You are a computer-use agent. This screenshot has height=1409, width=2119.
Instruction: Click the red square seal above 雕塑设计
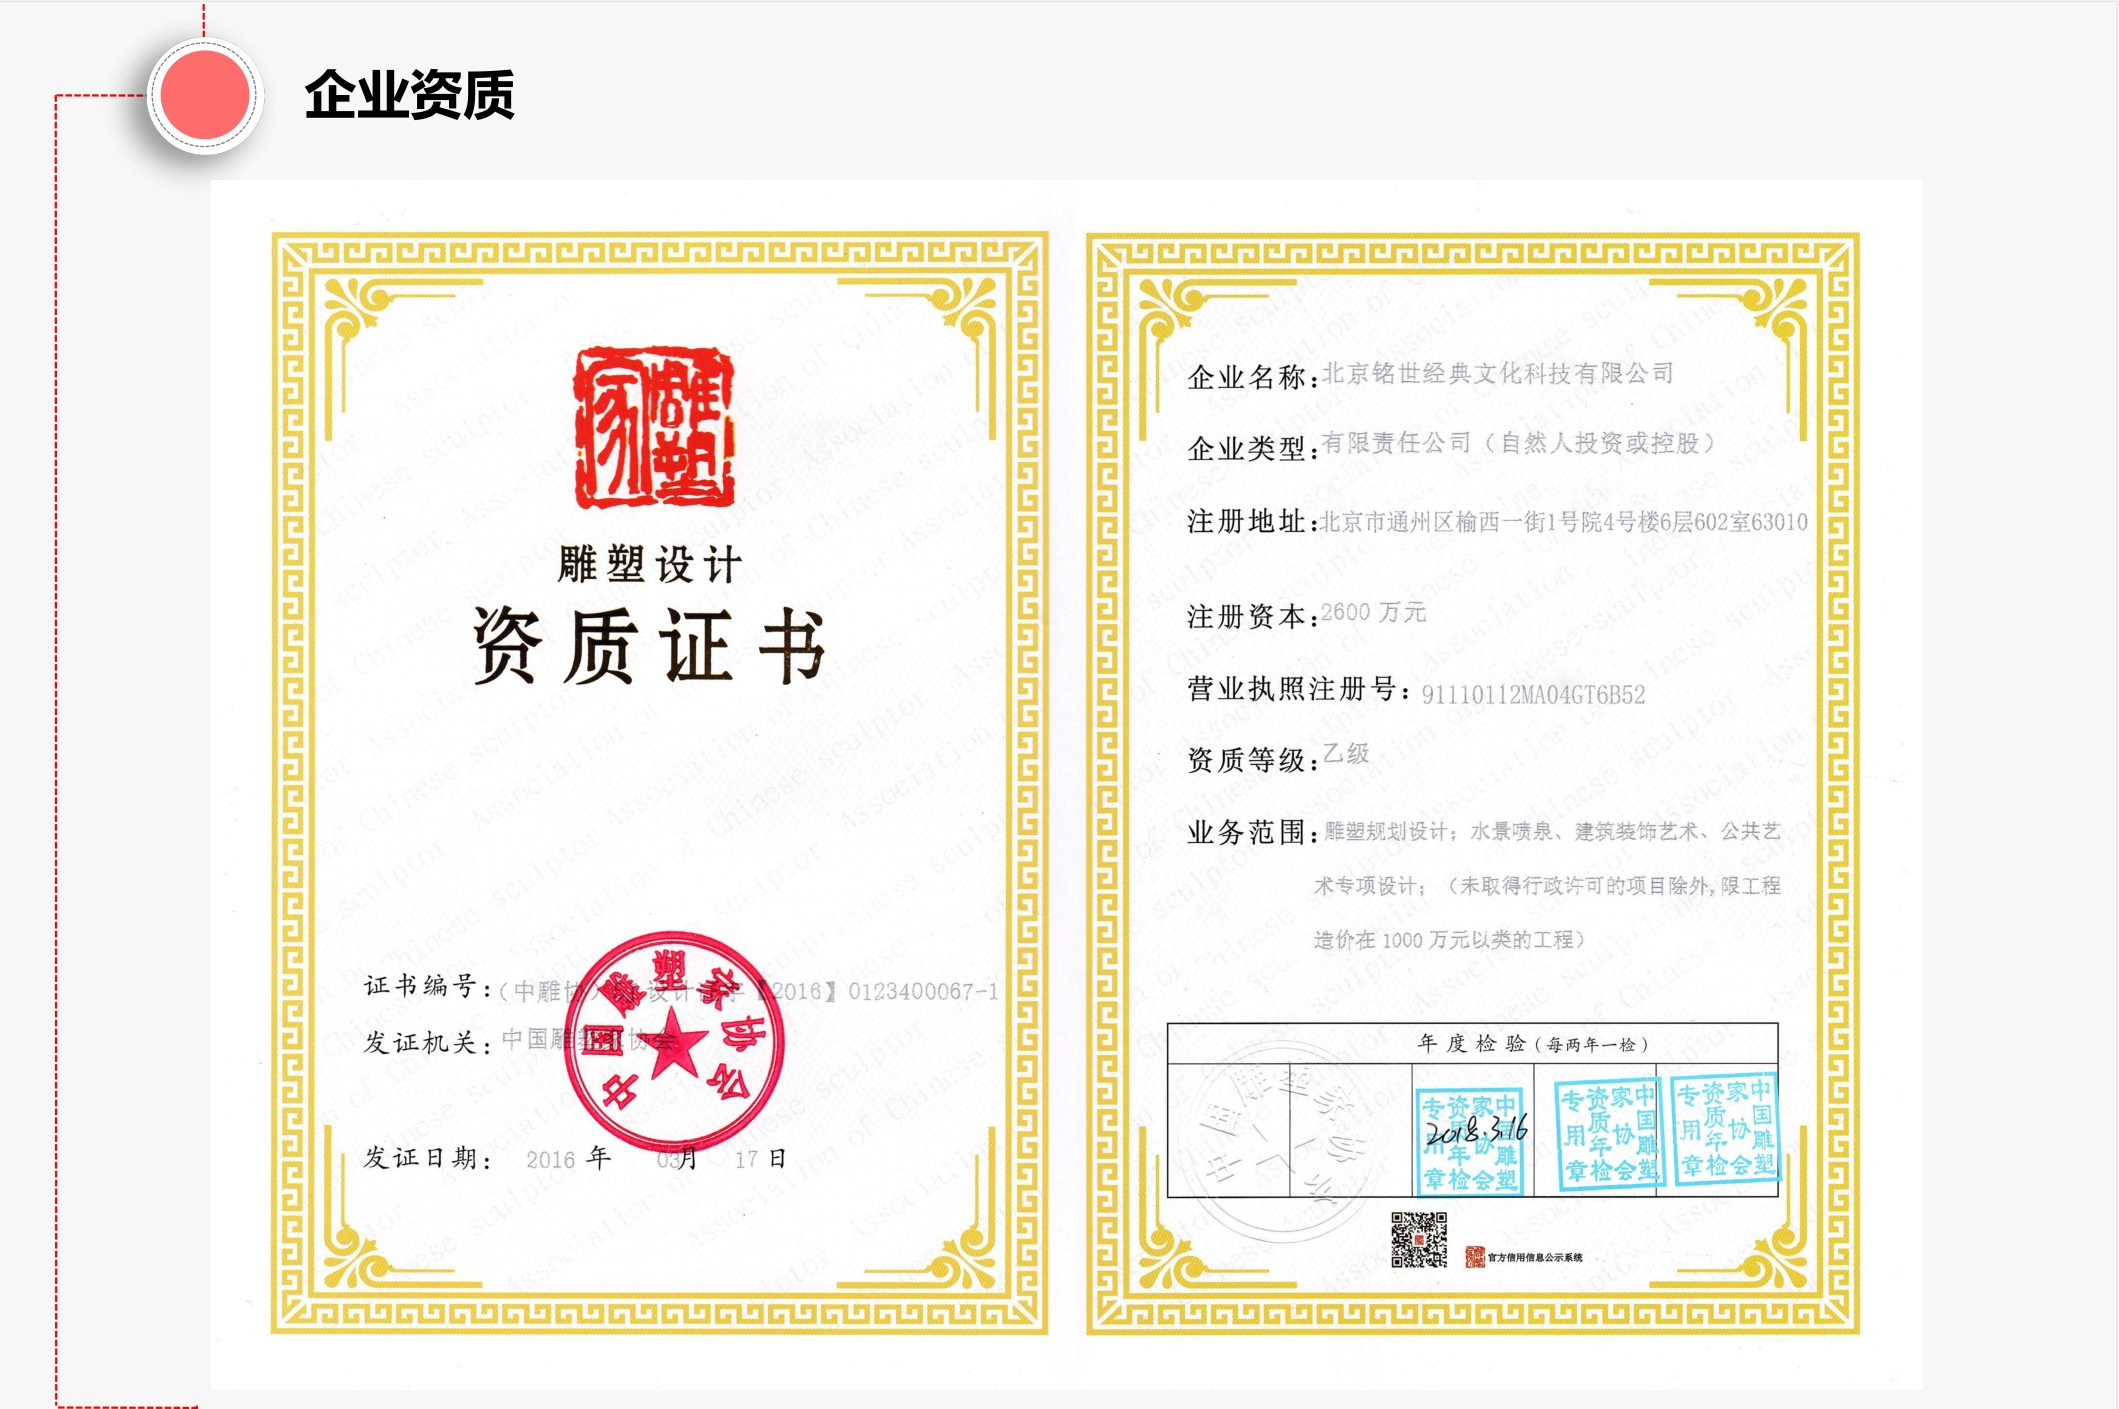[x=654, y=427]
